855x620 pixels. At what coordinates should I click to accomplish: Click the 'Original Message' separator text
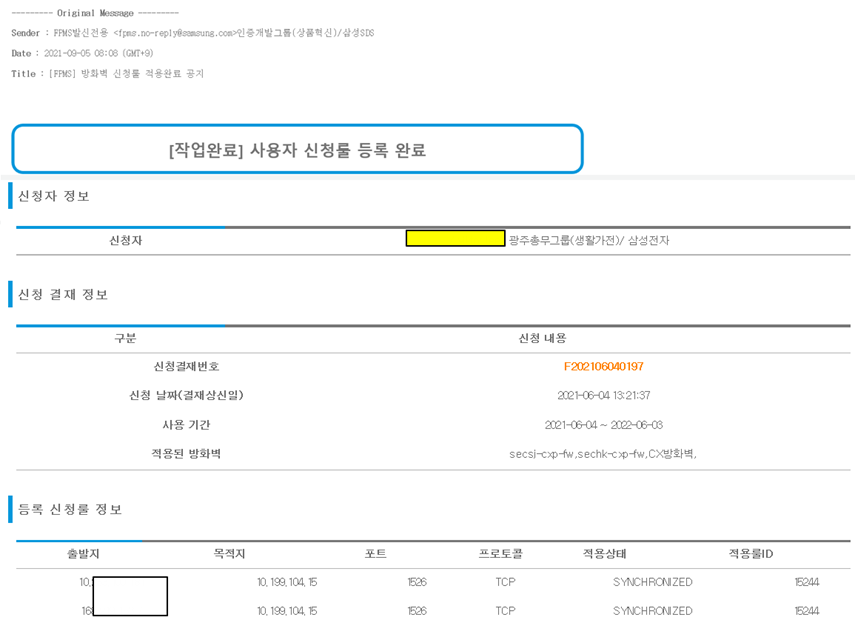(x=95, y=13)
